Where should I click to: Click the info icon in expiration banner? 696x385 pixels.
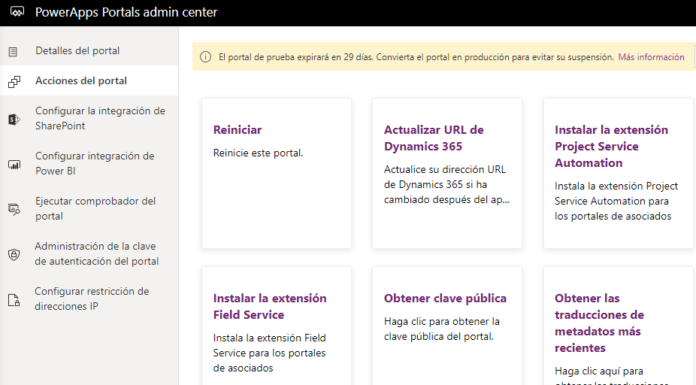point(206,57)
